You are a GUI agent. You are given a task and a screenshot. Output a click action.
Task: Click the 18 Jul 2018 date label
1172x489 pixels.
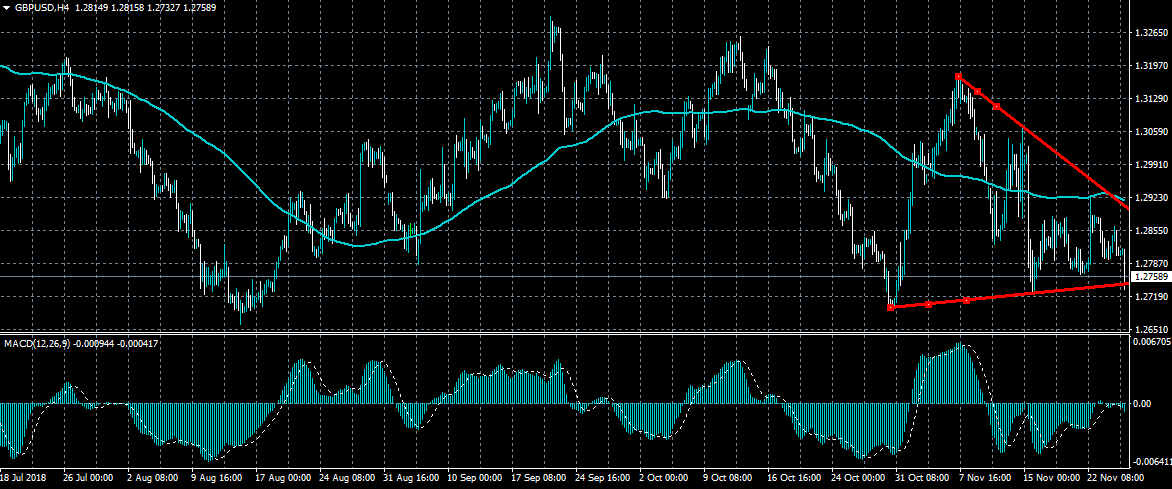point(24,480)
